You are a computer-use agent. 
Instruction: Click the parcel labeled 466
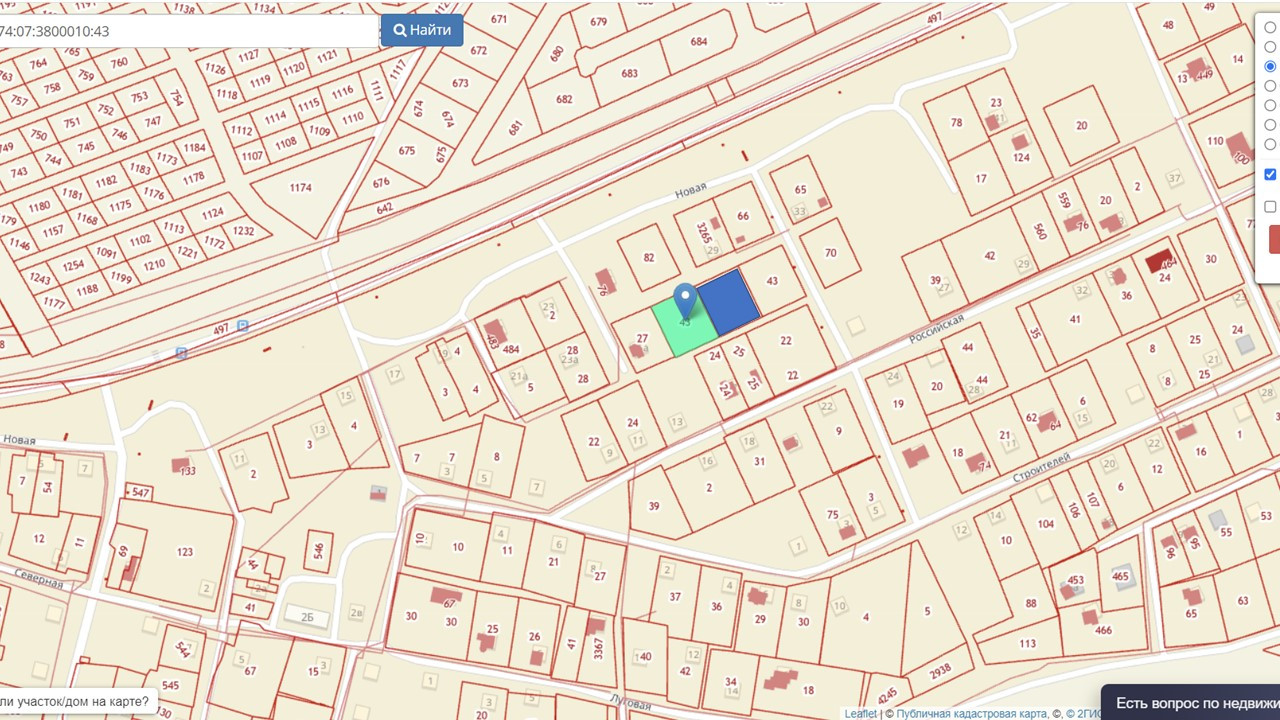click(1103, 630)
